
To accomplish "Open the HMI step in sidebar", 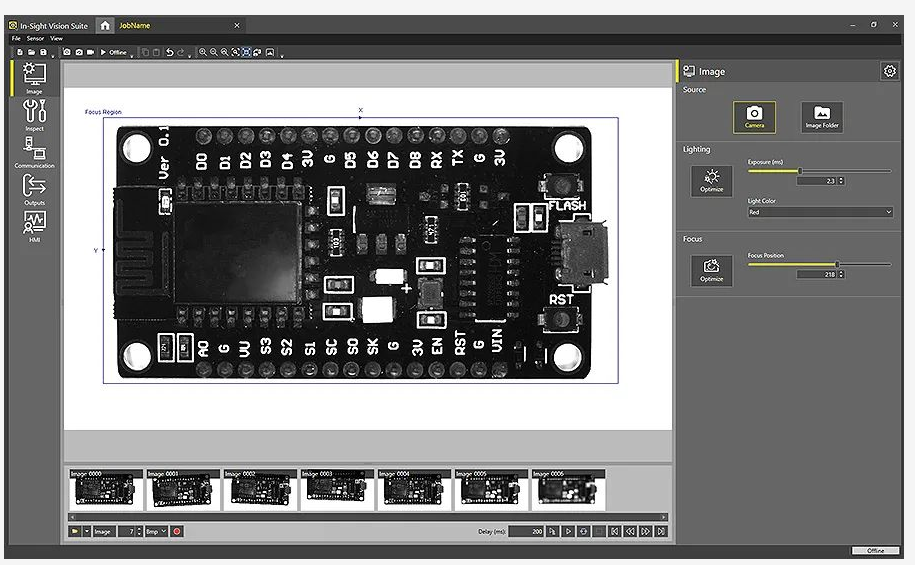I will click(x=34, y=225).
